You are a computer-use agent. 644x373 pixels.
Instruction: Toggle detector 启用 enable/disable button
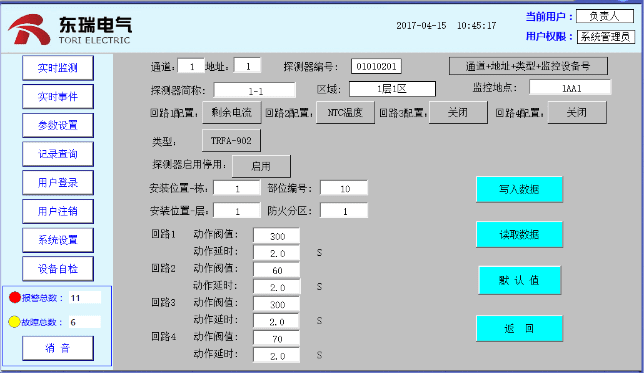[x=261, y=166]
